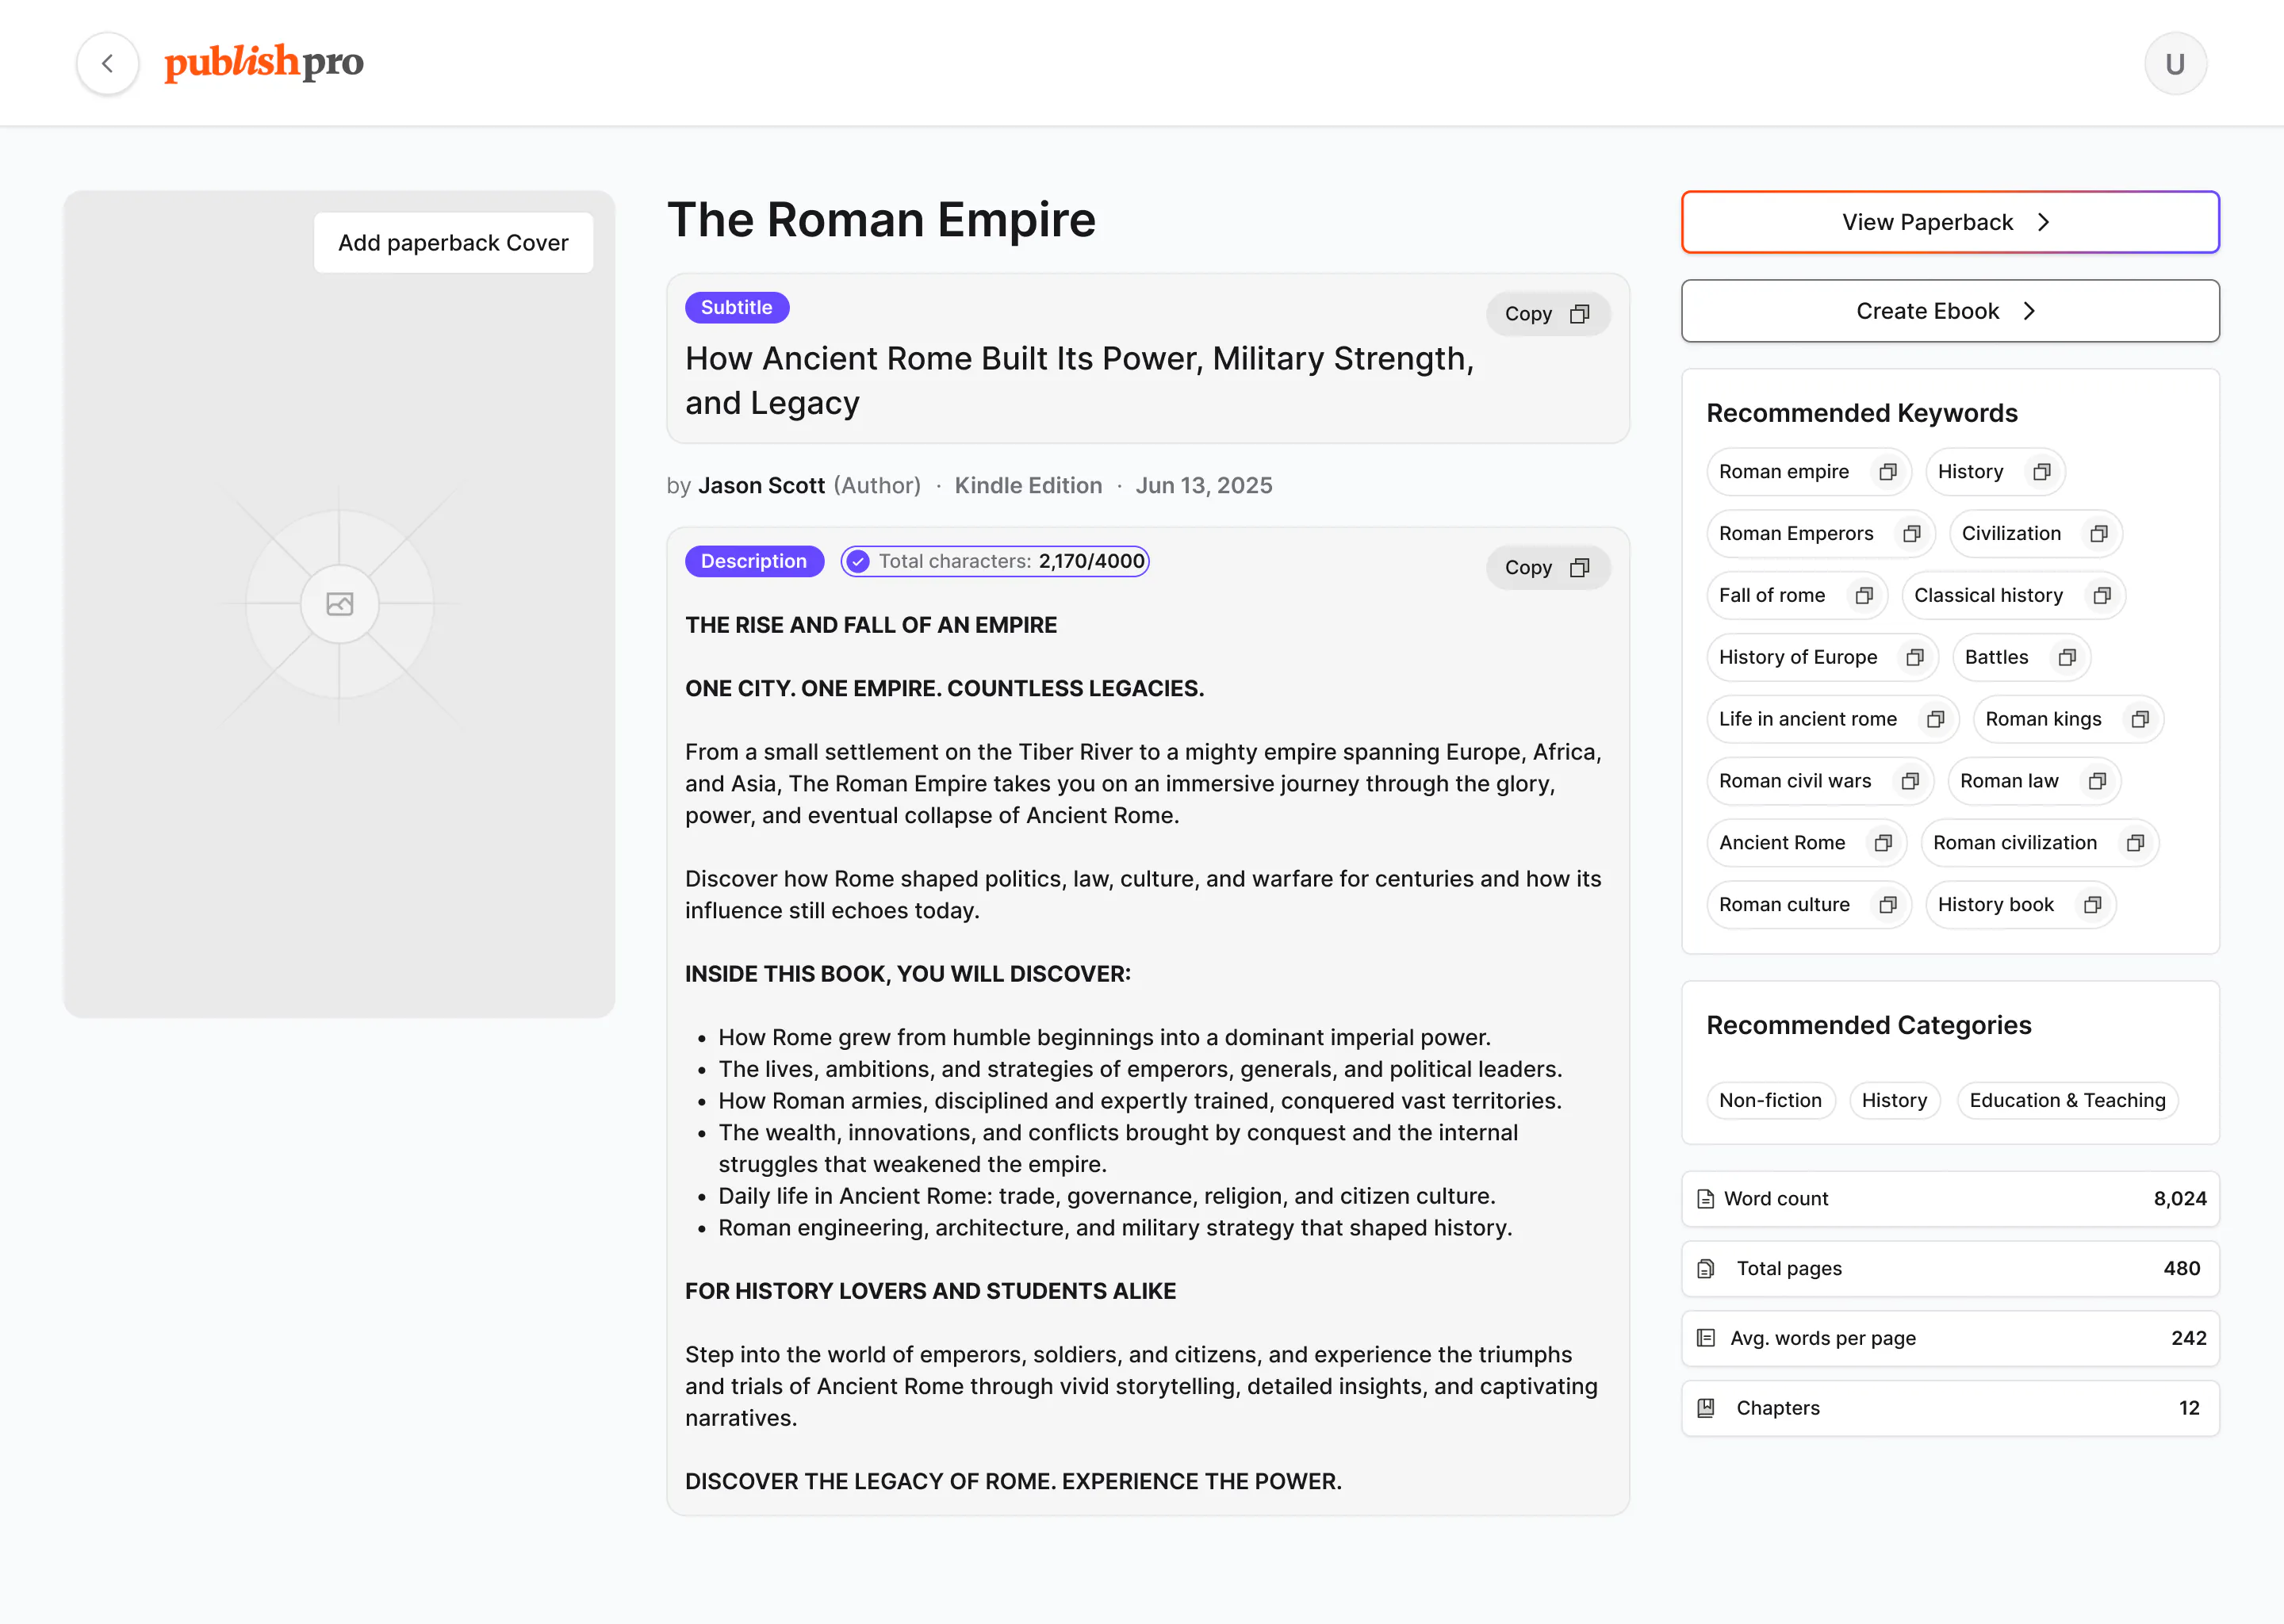Copy the 'Roman law' keyword icon

click(x=2096, y=782)
